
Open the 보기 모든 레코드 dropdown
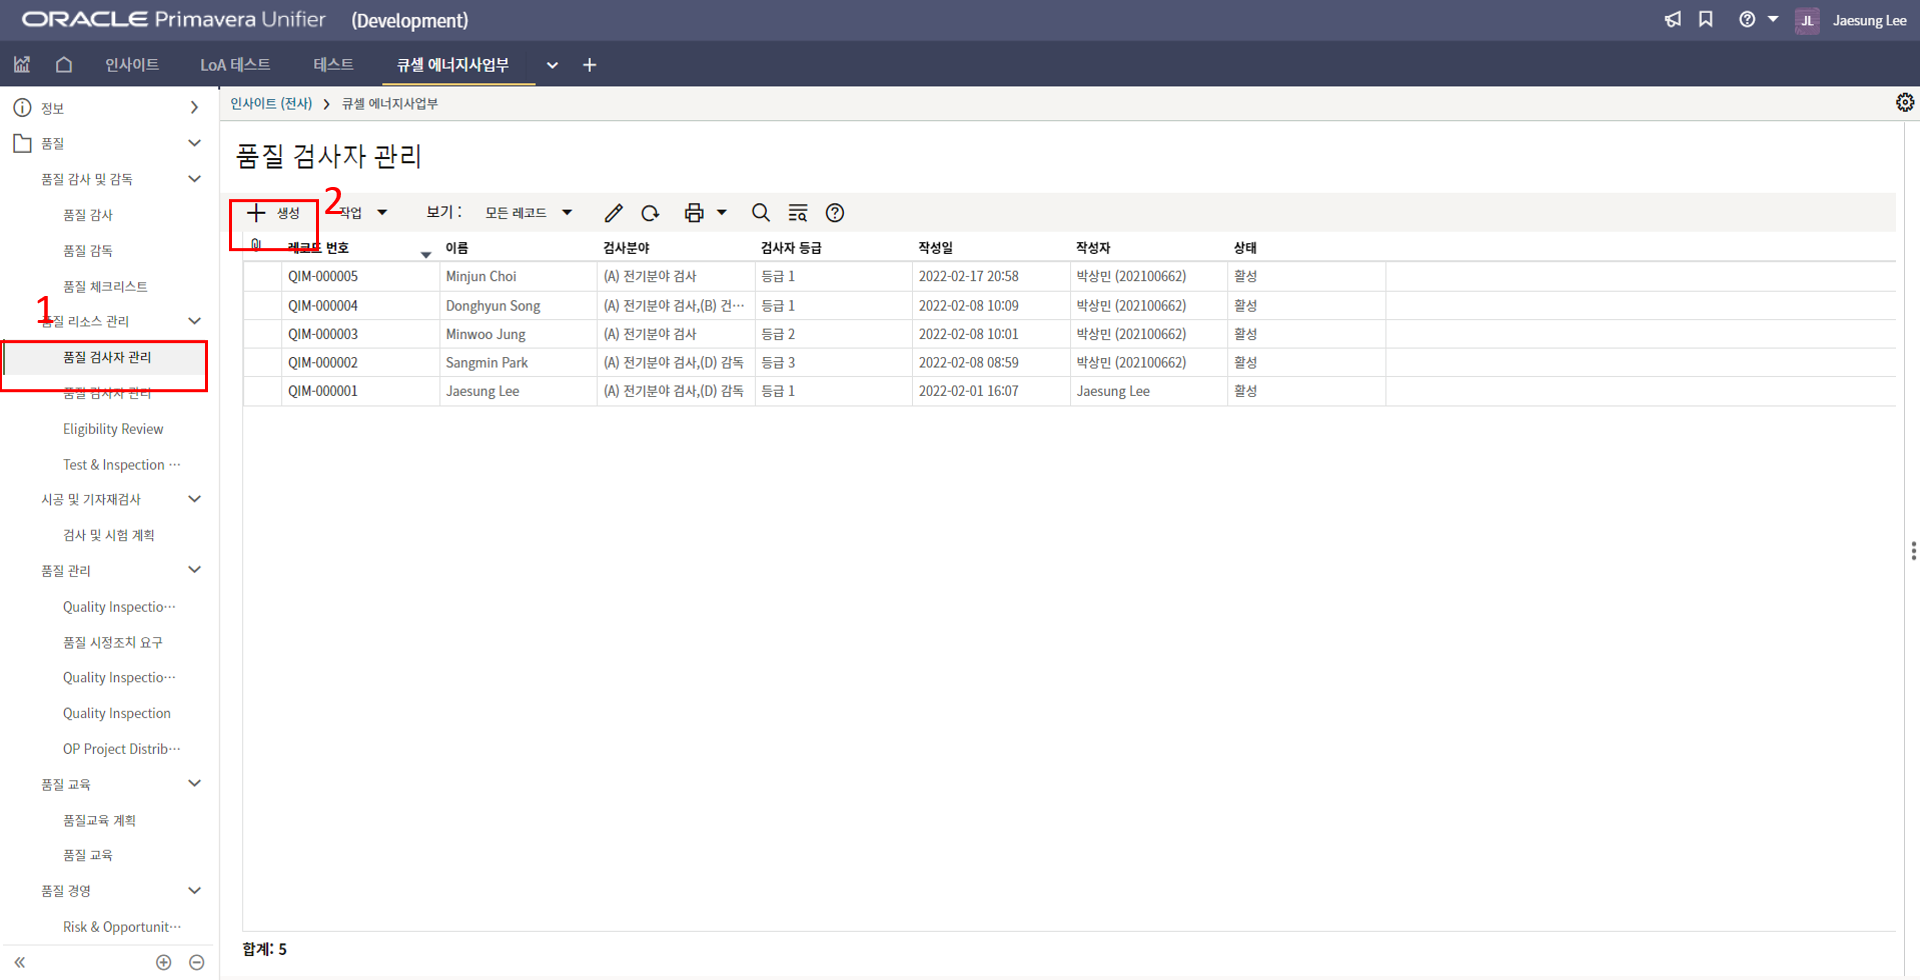[x=528, y=213]
